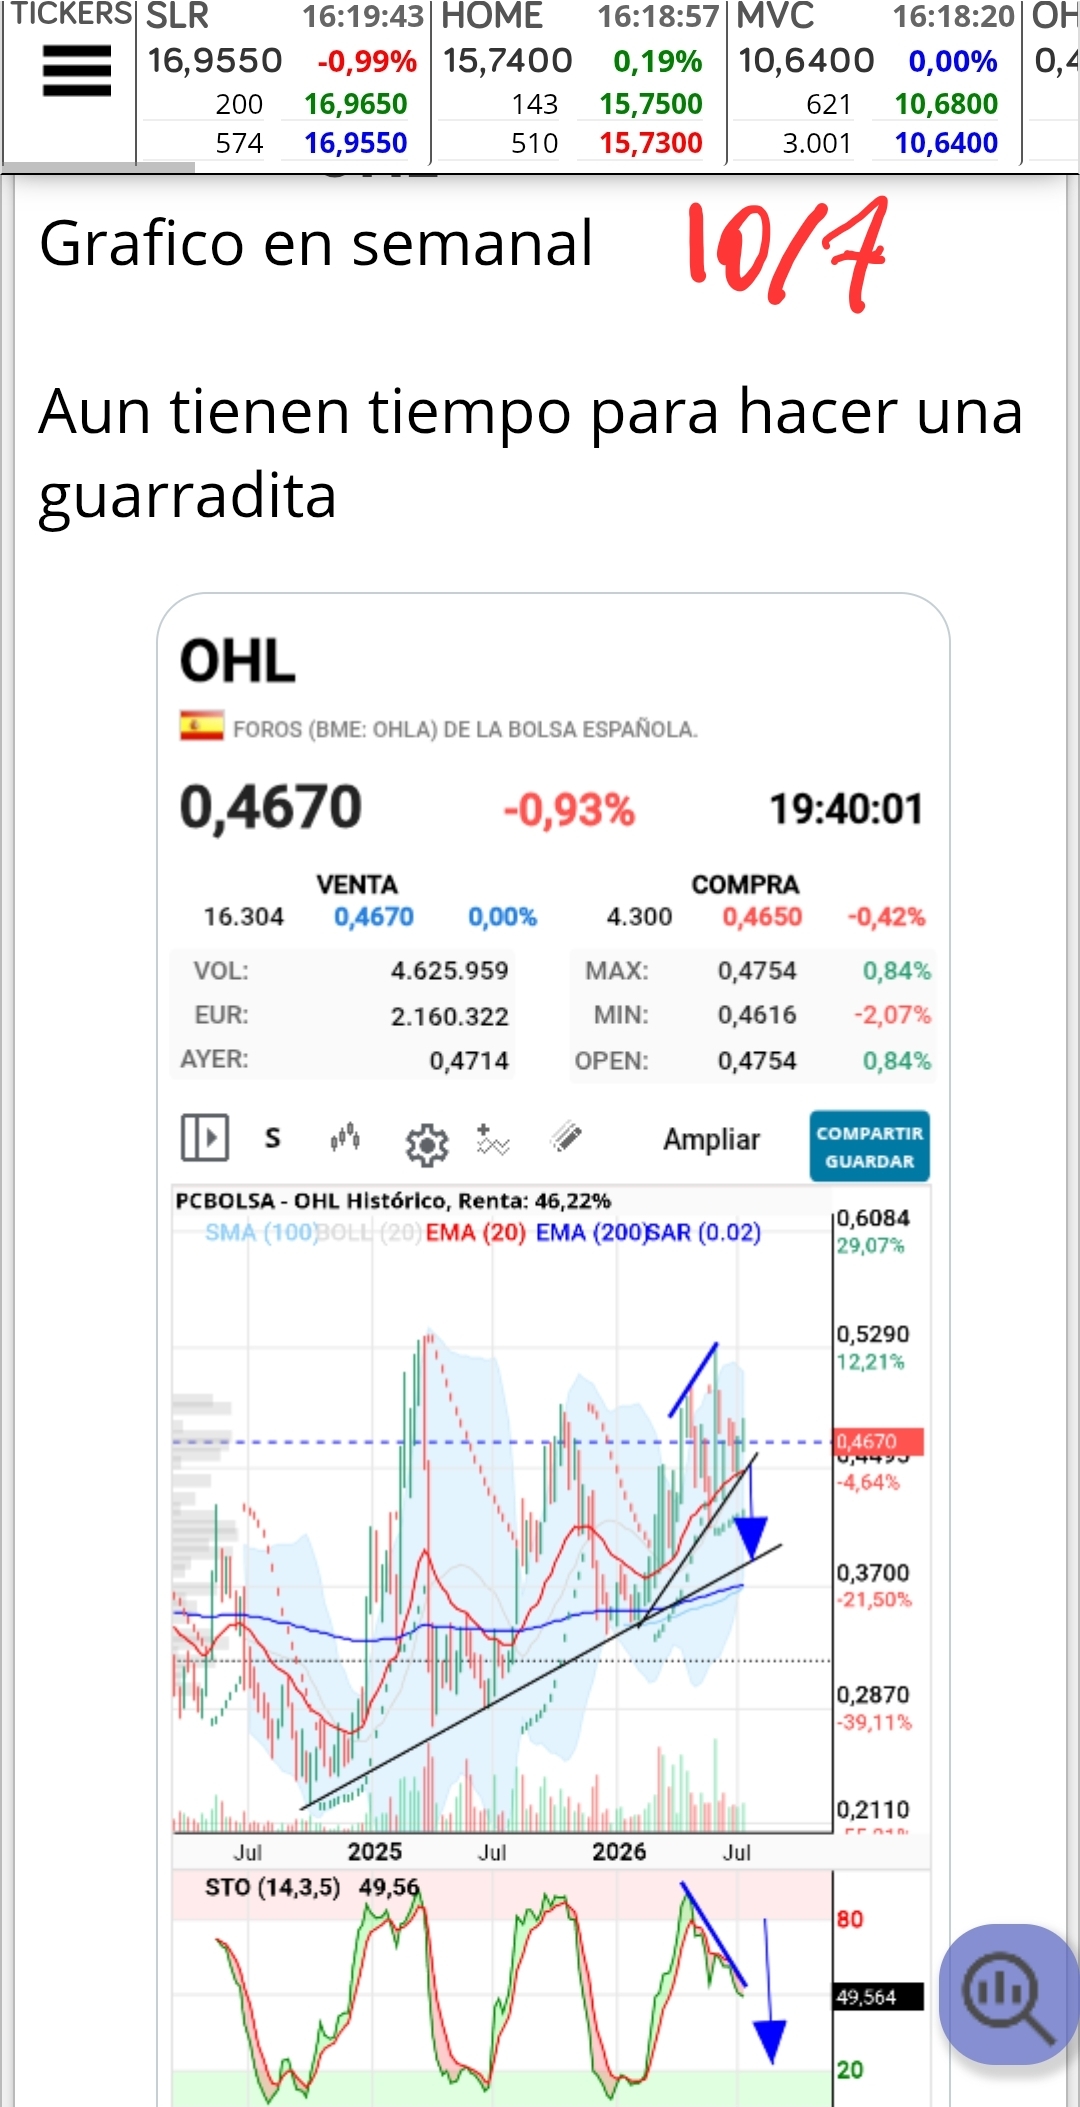Click the 0,6084 price axis level

pyautogui.click(x=873, y=1218)
